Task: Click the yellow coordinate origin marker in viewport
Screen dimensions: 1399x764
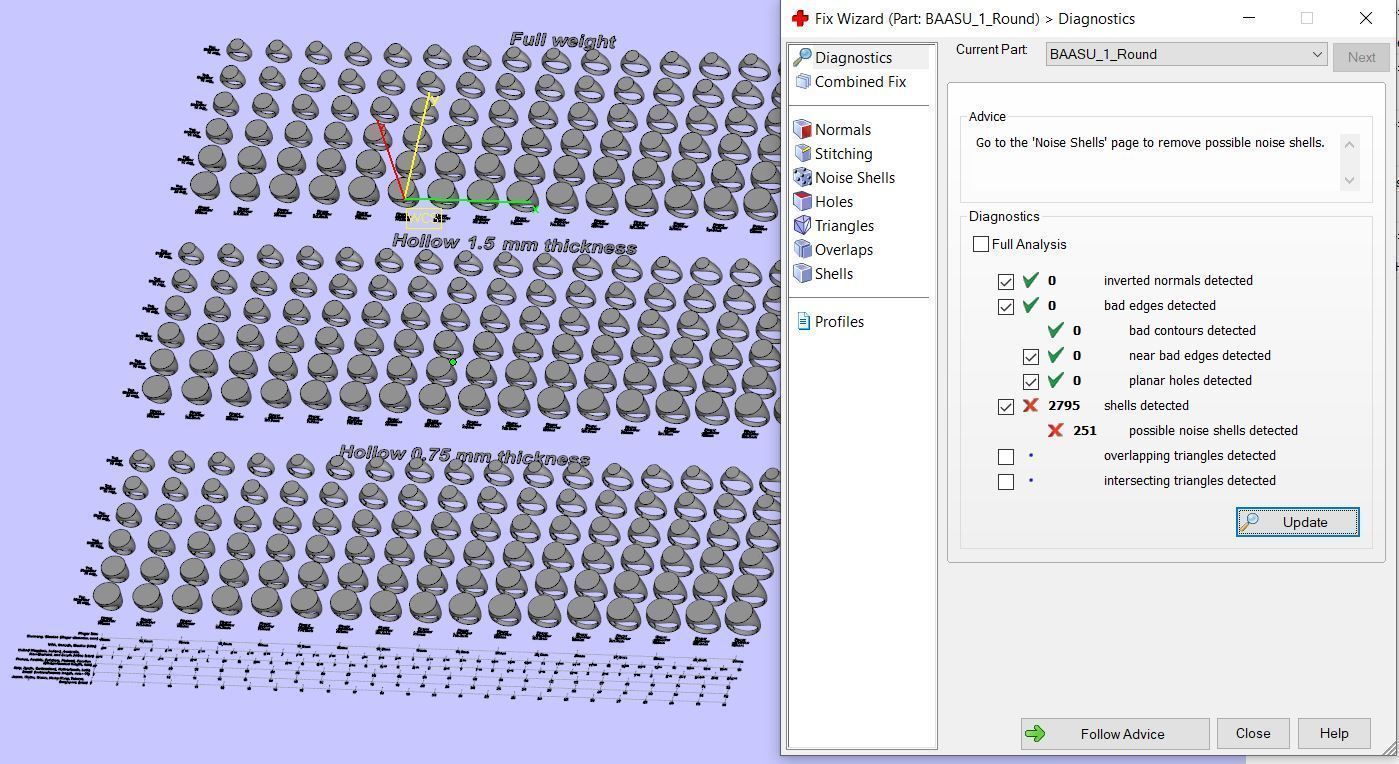Action: (x=424, y=218)
